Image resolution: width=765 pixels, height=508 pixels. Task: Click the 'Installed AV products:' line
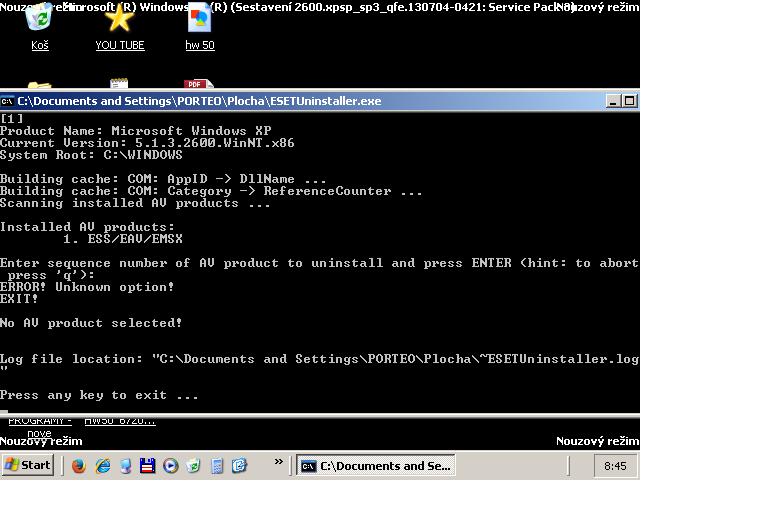tap(87, 227)
